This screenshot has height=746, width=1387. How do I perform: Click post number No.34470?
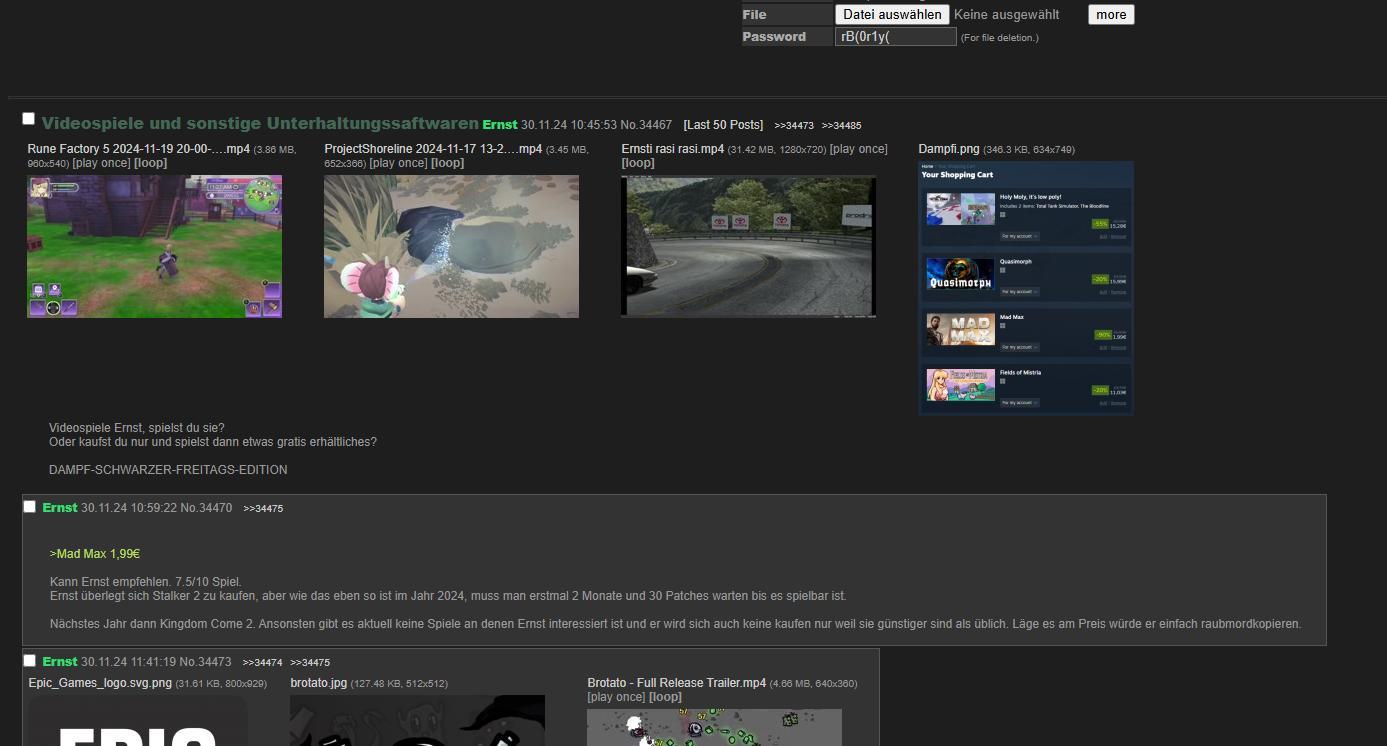pos(206,508)
